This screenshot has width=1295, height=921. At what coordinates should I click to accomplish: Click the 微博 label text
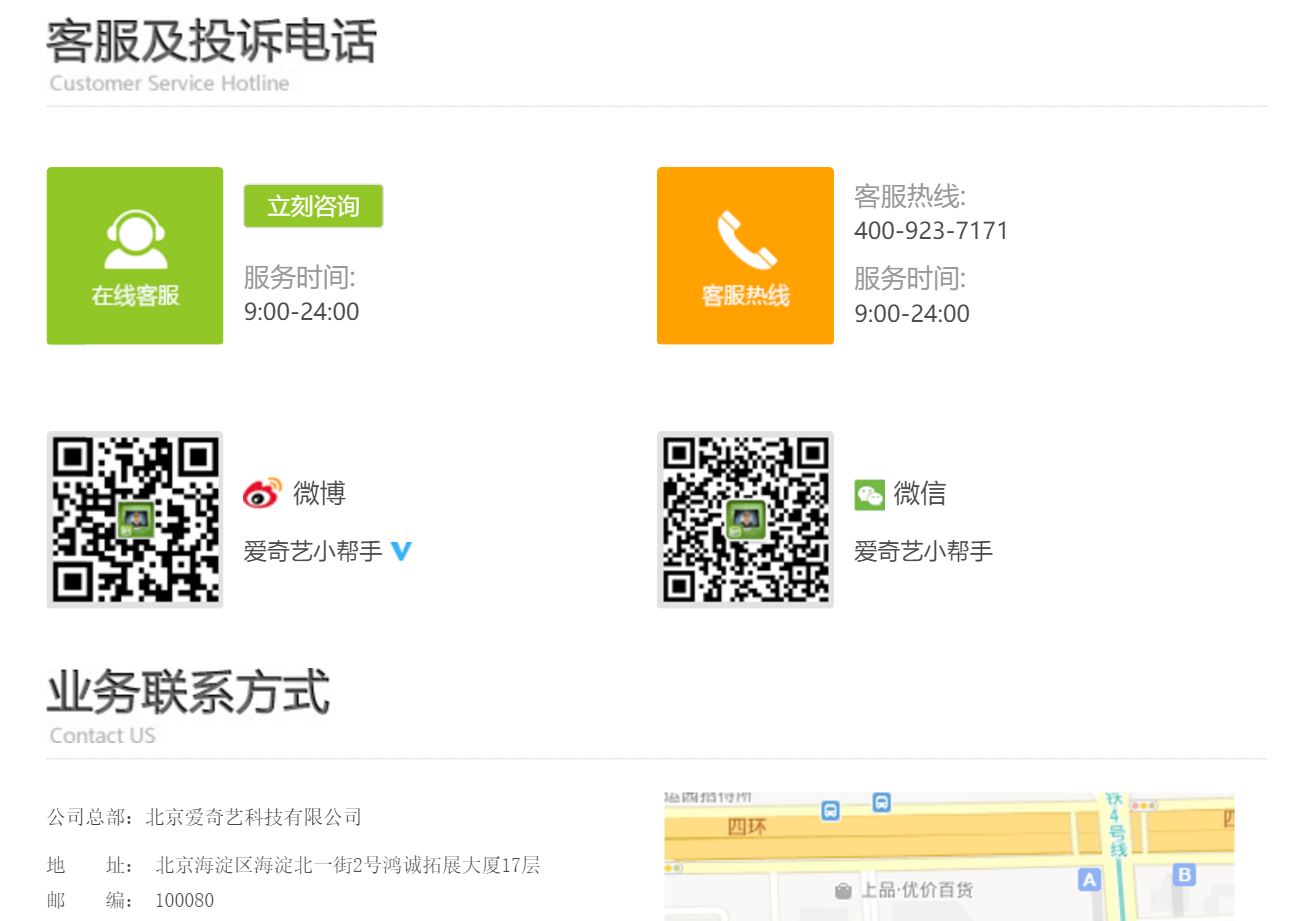pyautogui.click(x=319, y=493)
